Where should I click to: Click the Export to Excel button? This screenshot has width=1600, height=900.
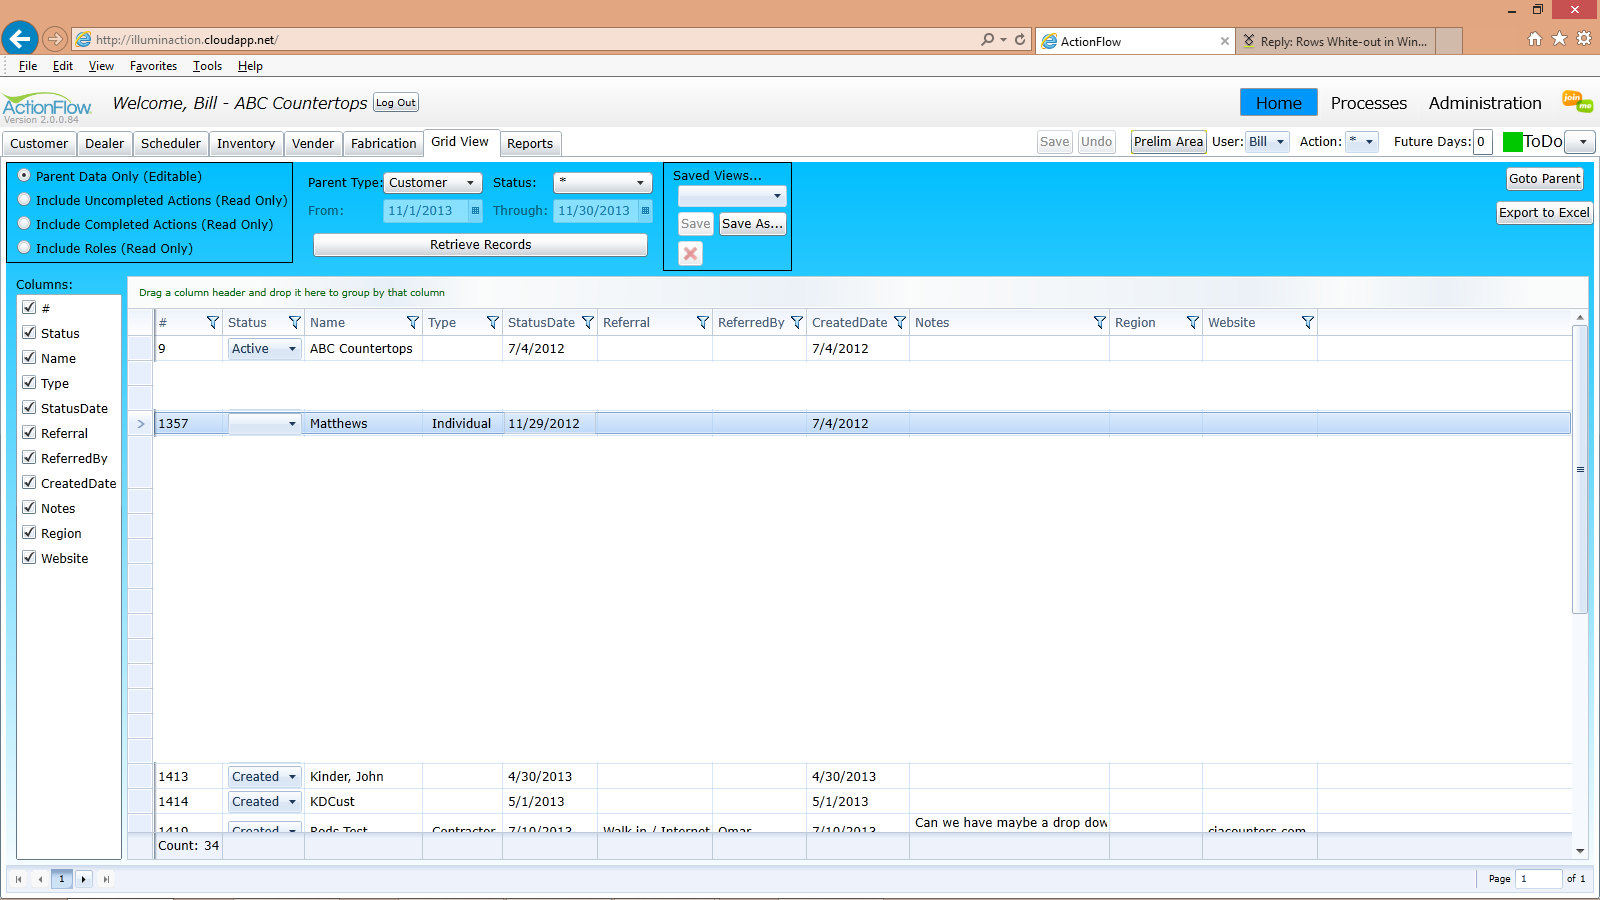click(1544, 213)
